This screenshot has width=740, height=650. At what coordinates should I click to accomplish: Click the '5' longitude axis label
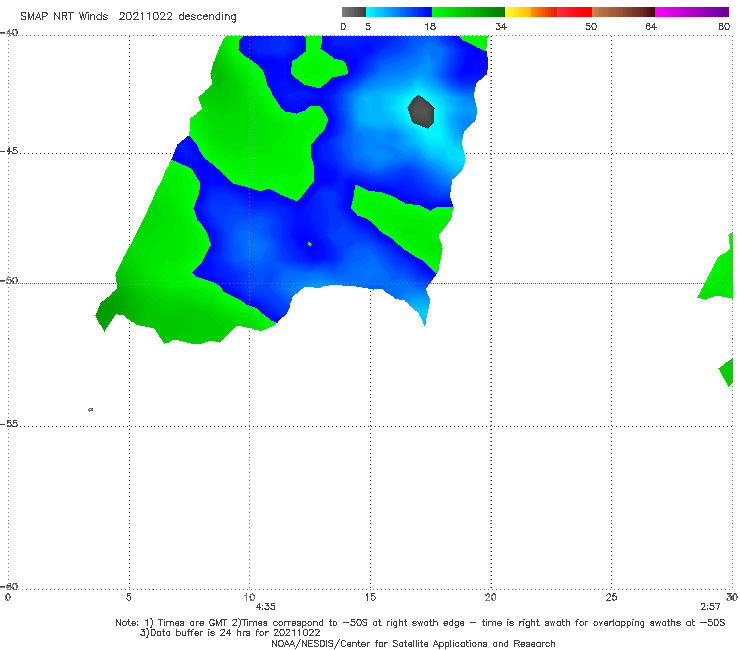[x=128, y=597]
